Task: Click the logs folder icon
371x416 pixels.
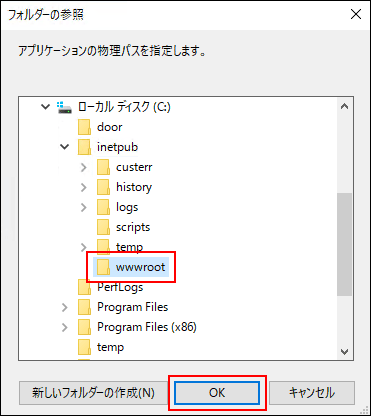Action: [104, 207]
